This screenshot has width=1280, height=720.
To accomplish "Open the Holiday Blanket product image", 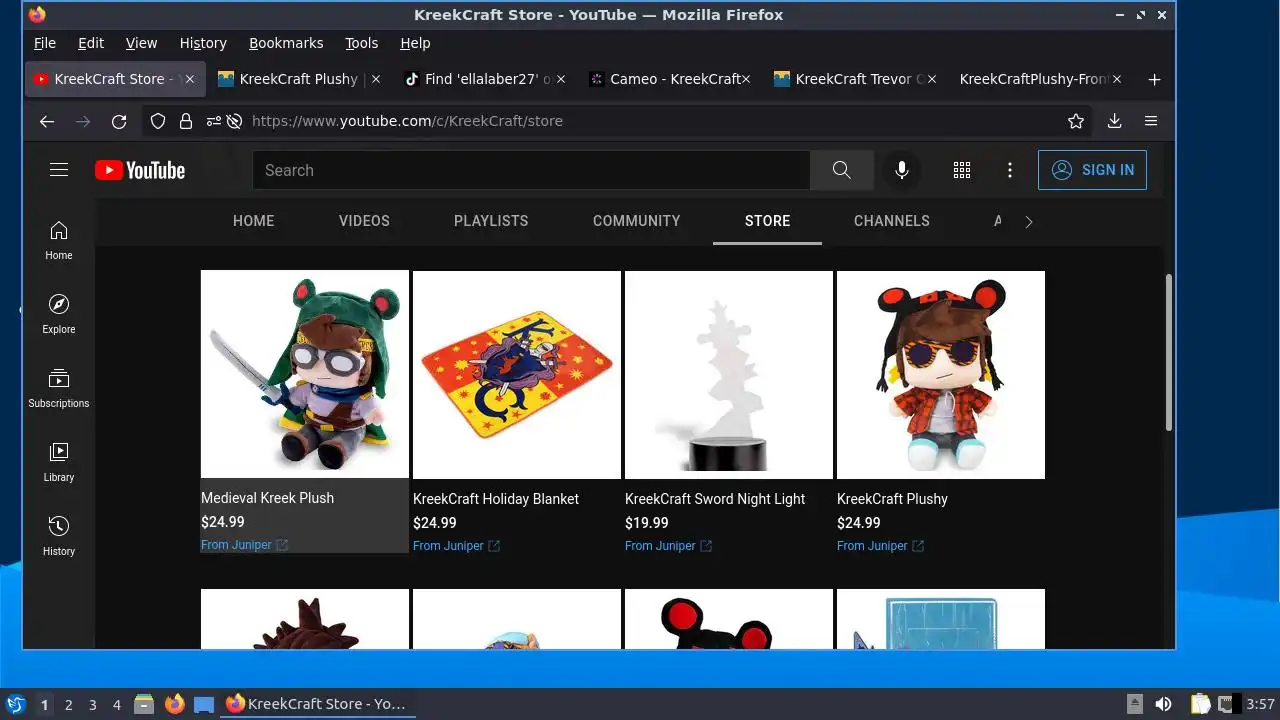I will [517, 375].
